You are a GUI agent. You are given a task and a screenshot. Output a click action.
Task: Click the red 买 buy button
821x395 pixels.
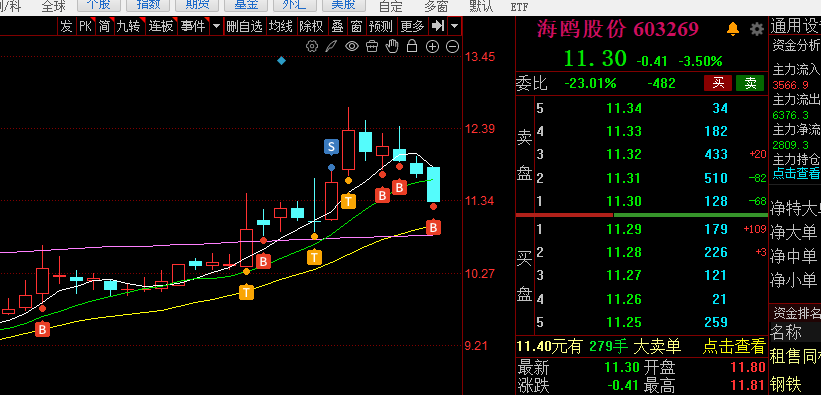718,83
